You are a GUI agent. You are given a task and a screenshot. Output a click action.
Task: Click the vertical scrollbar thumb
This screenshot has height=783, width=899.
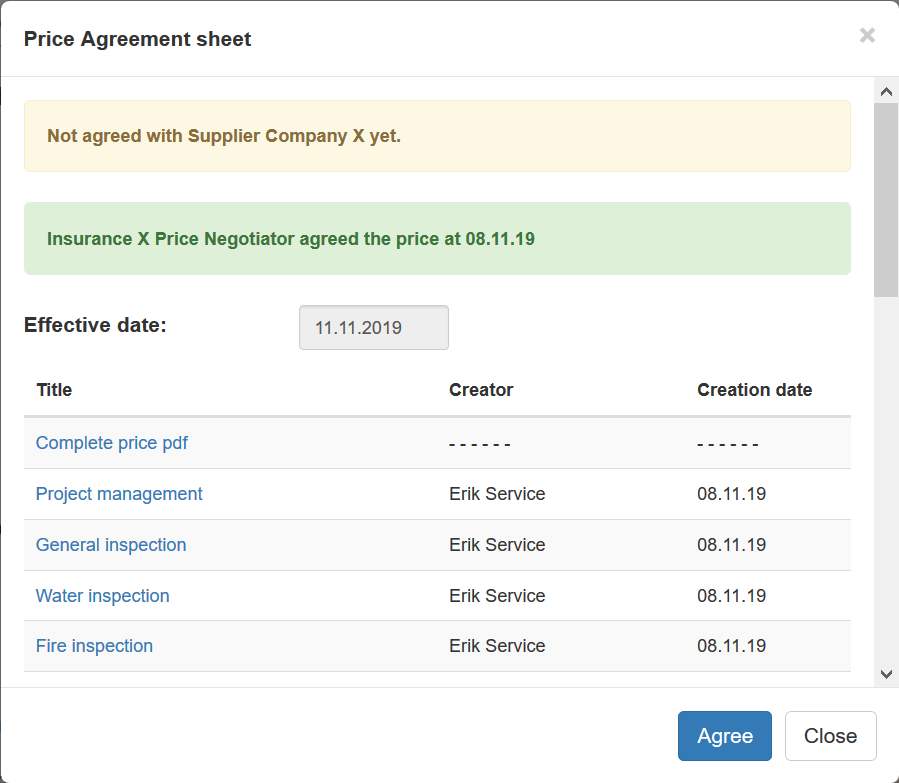885,200
